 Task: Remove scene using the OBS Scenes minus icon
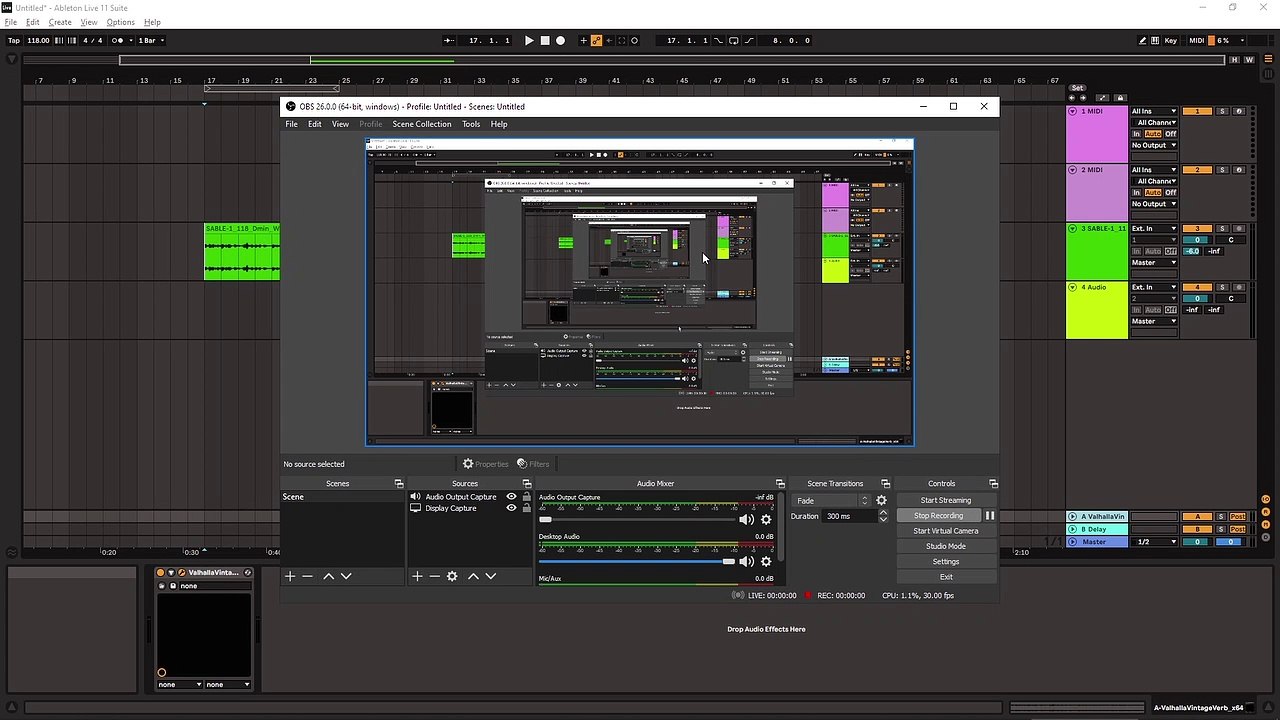click(x=308, y=576)
